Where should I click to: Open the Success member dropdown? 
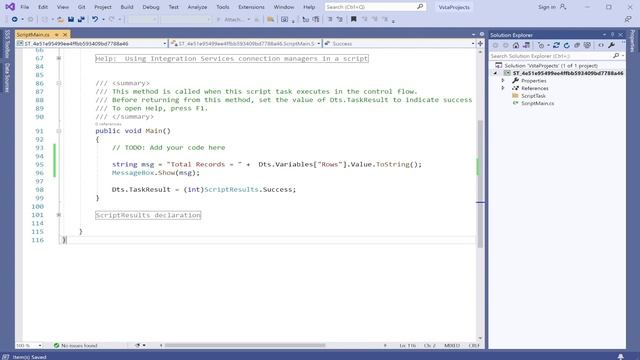pos(473,43)
